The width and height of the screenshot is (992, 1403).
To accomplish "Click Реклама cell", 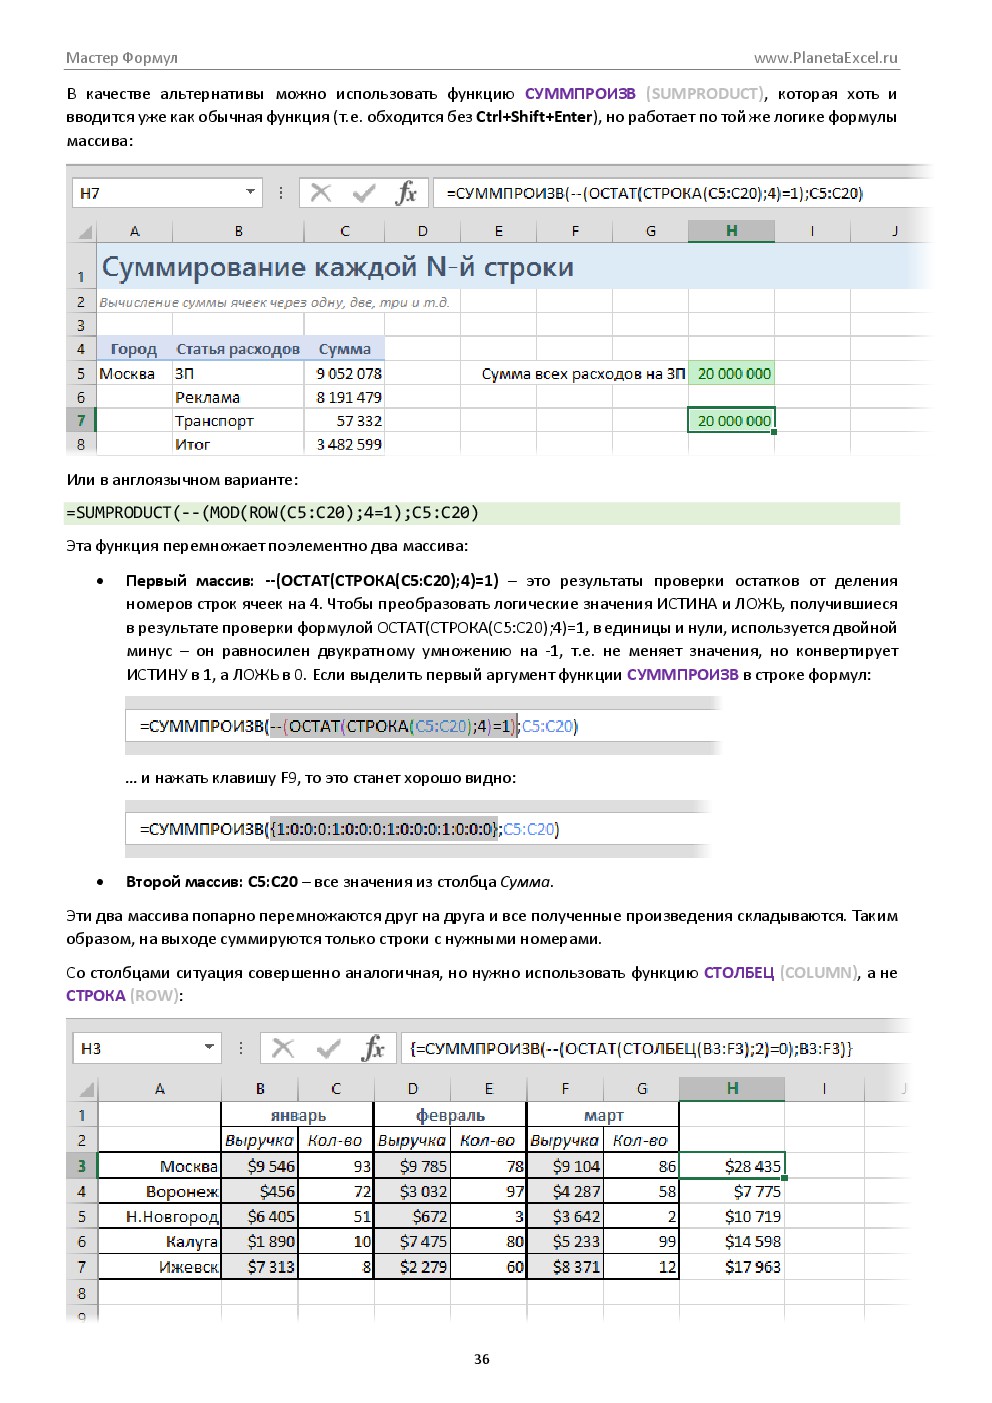I will (238, 397).
